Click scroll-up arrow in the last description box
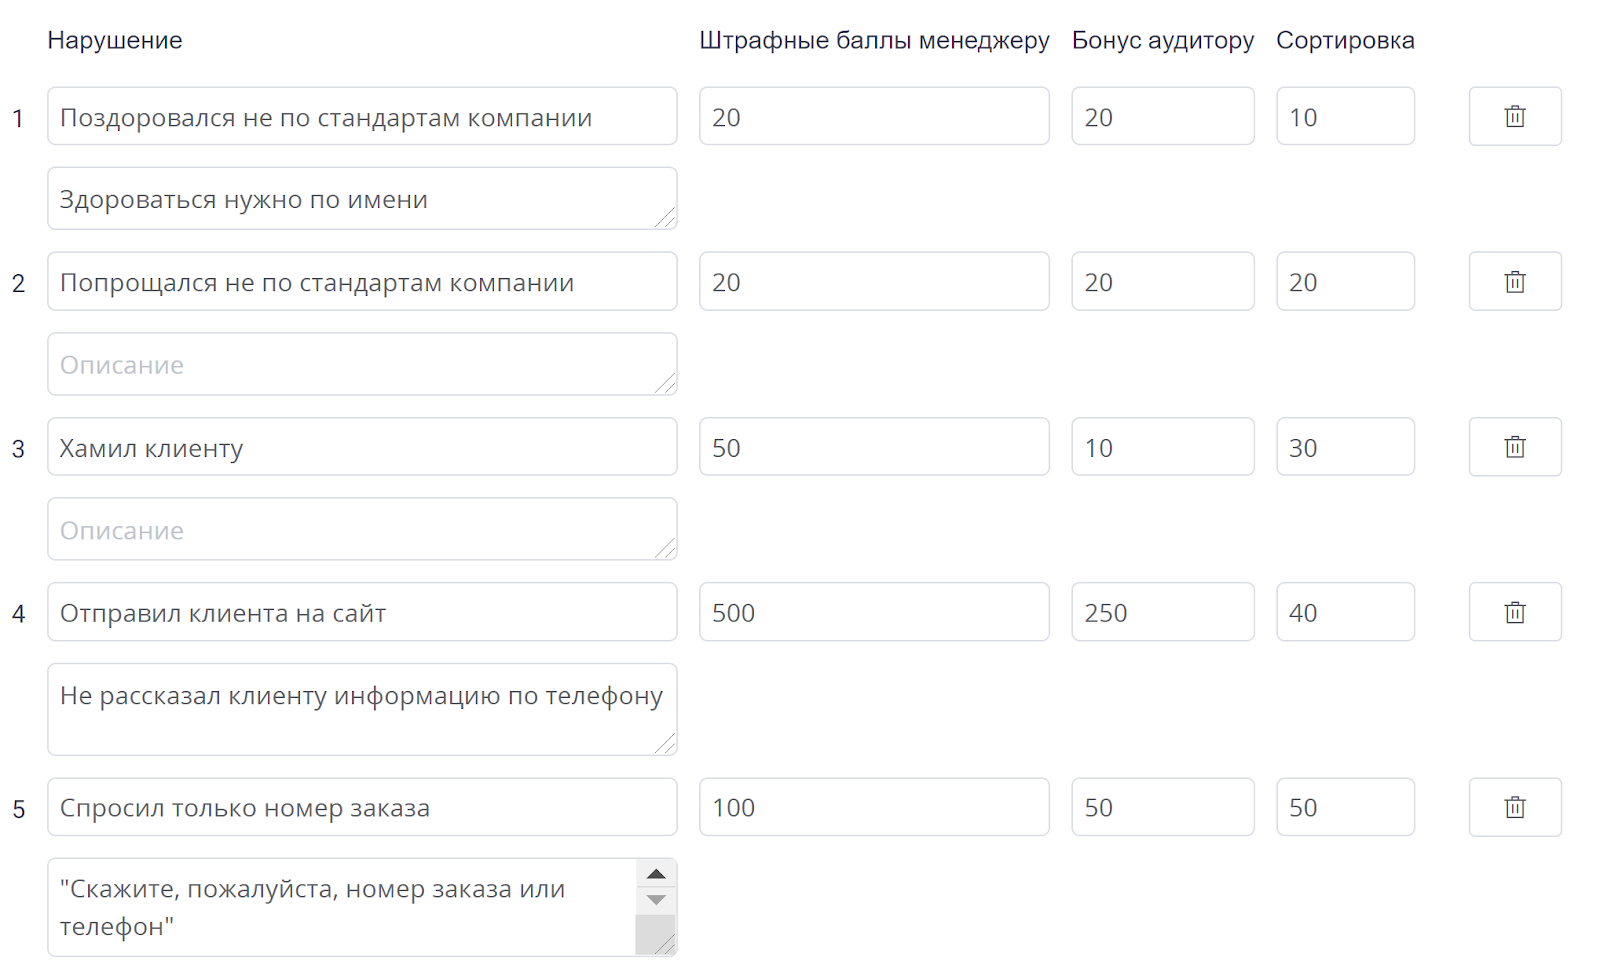The image size is (1600, 976). pos(656,874)
